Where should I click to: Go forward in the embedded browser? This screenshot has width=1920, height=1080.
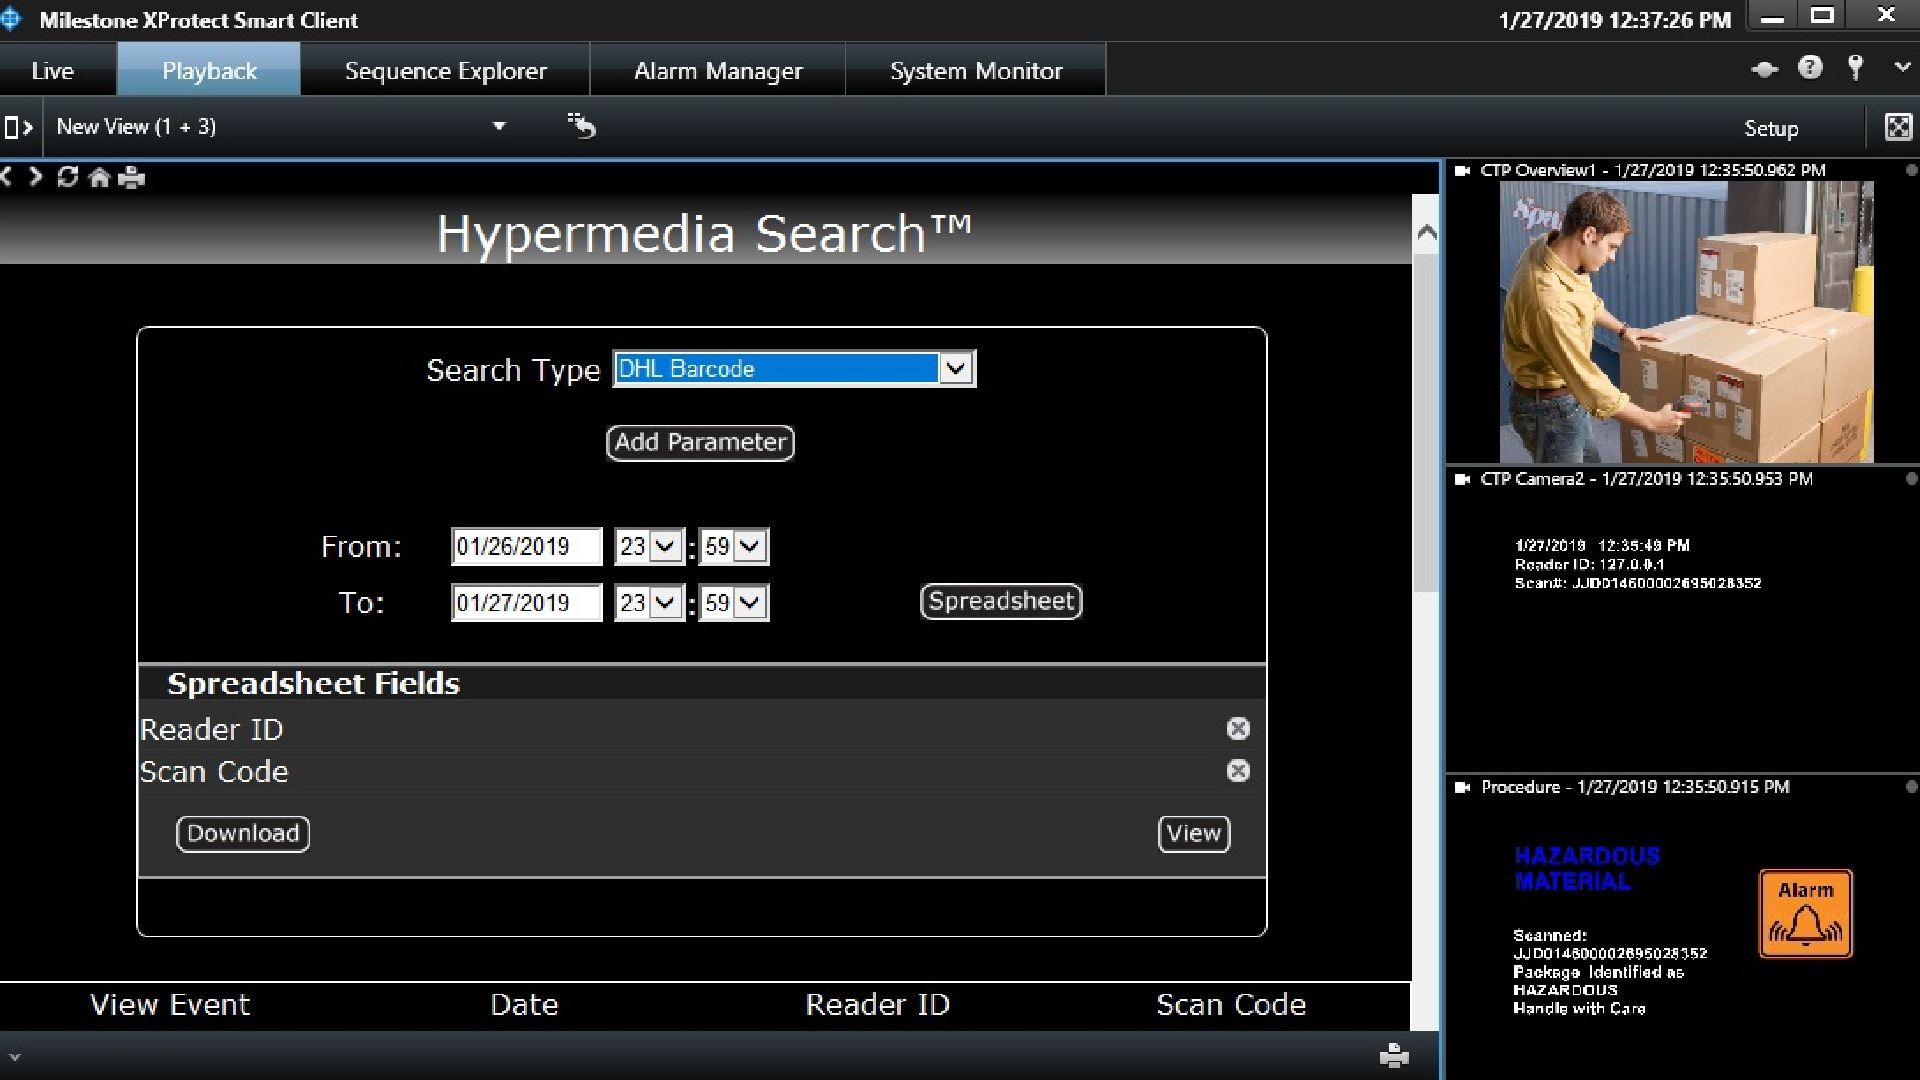[36, 177]
